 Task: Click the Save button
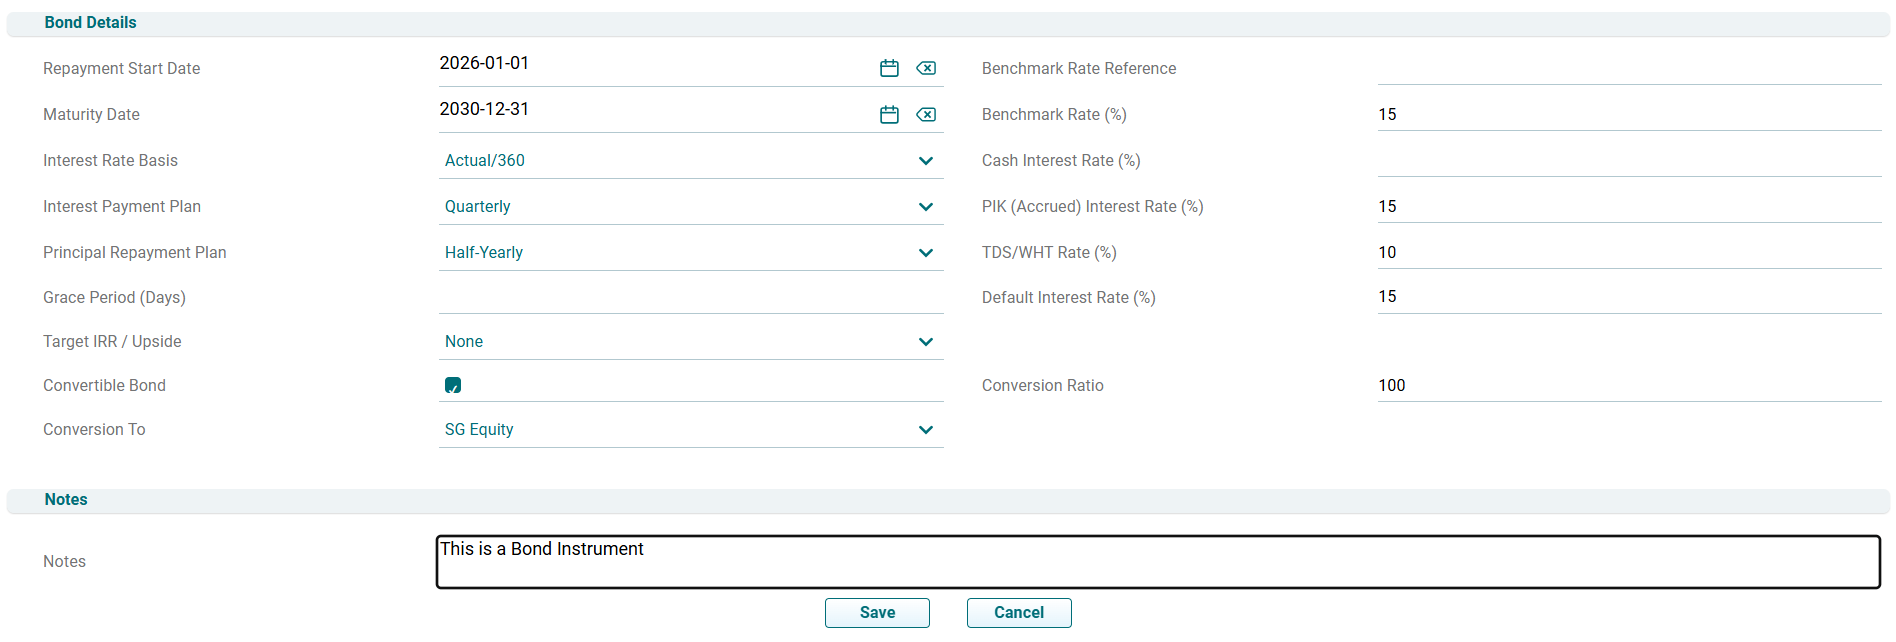[877, 613]
